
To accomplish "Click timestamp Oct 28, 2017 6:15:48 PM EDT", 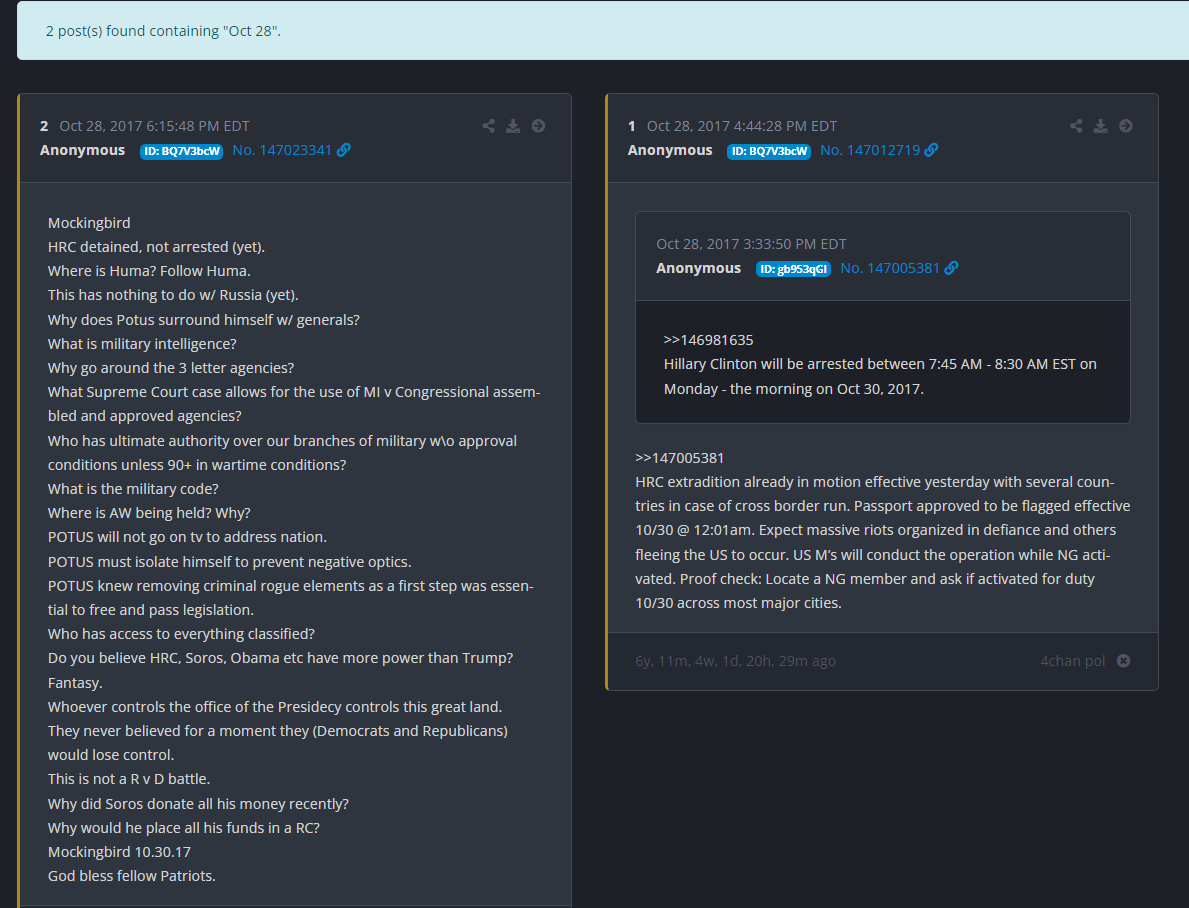I will tap(155, 126).
